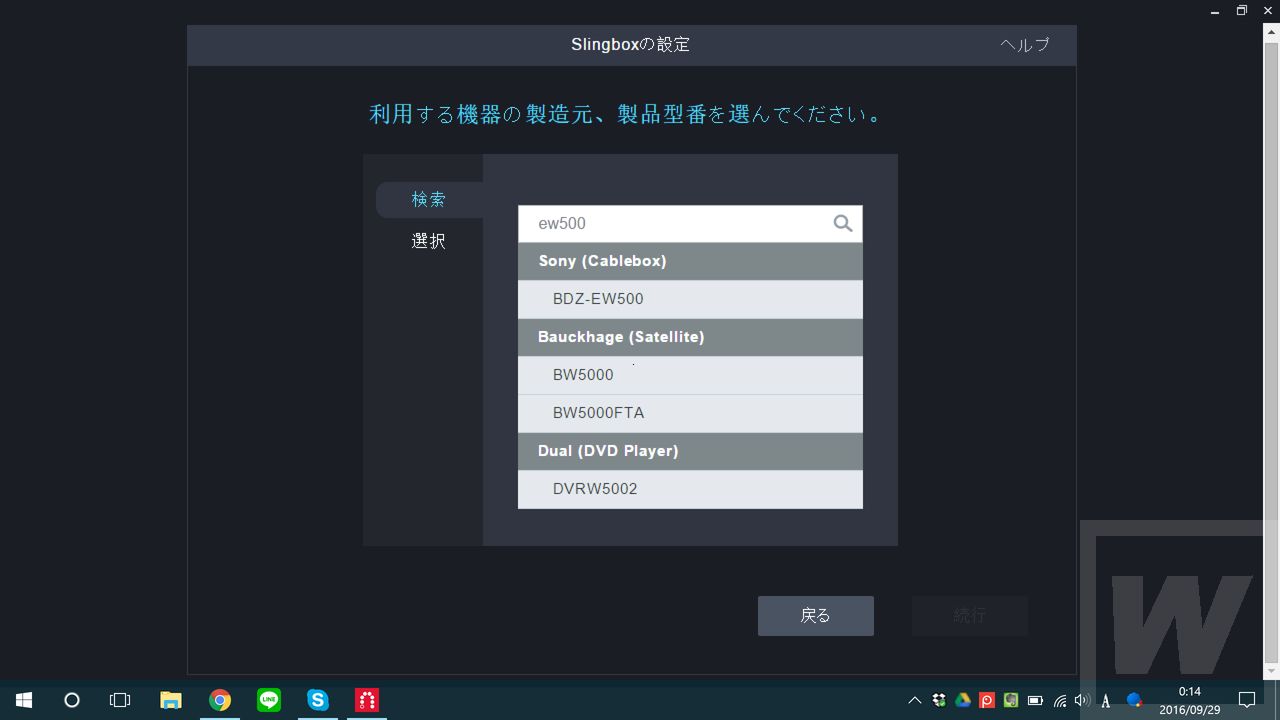This screenshot has width=1280, height=720.
Task: Open the volume speaker icon
Action: 1082,700
